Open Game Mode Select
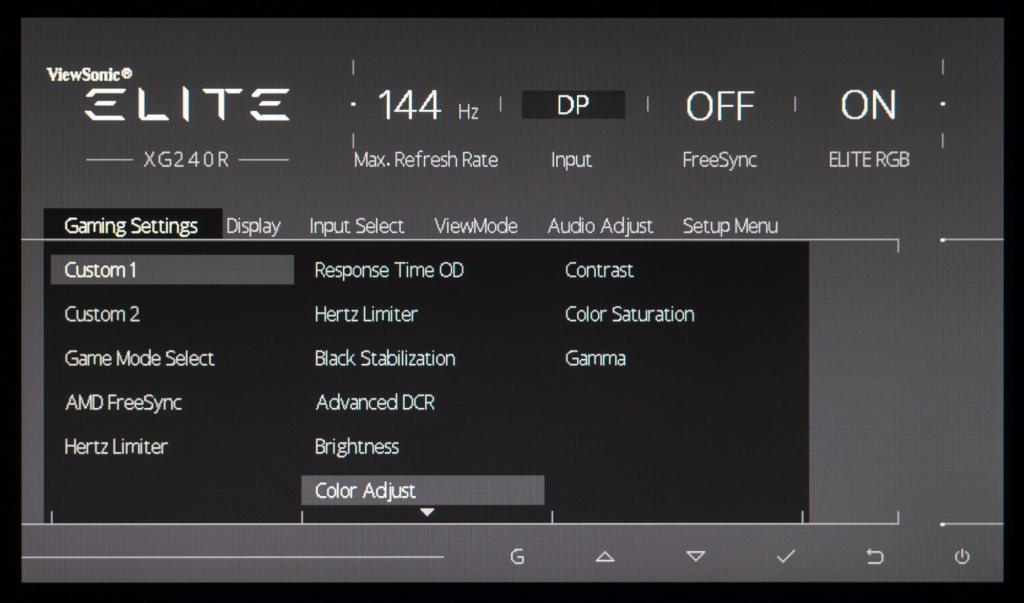1024x603 pixels. pos(139,358)
